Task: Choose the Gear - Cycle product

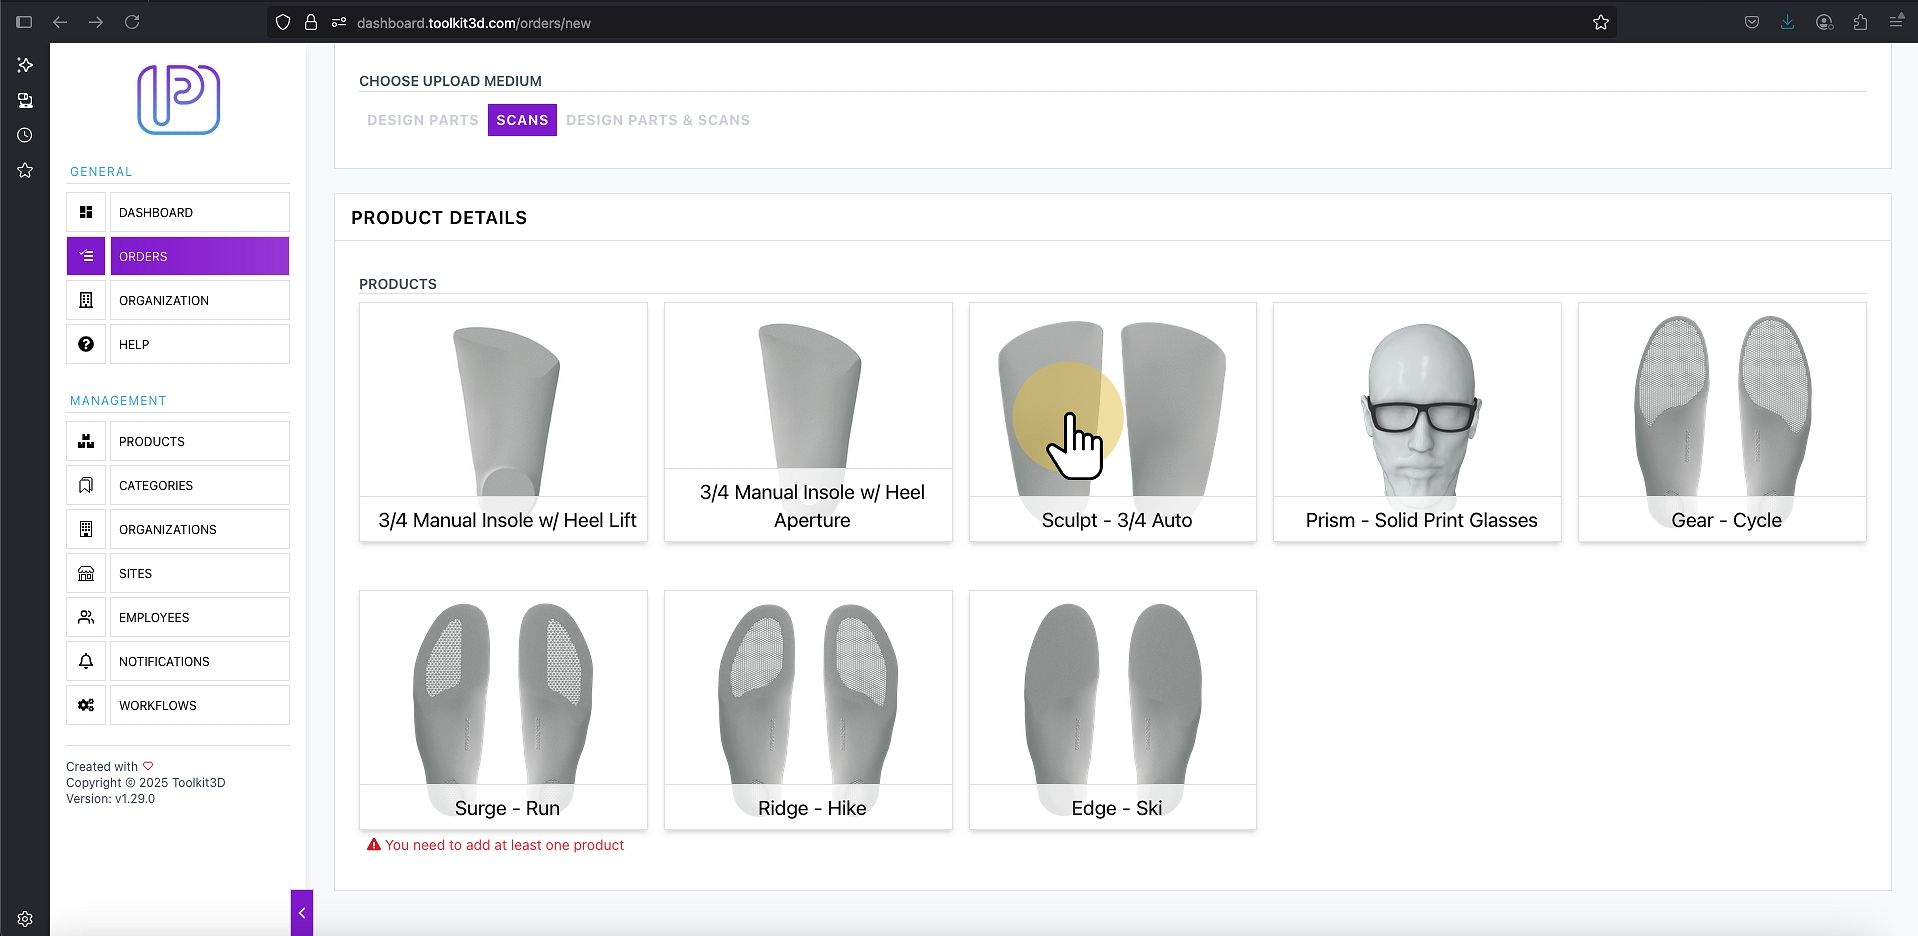Action: pyautogui.click(x=1722, y=422)
